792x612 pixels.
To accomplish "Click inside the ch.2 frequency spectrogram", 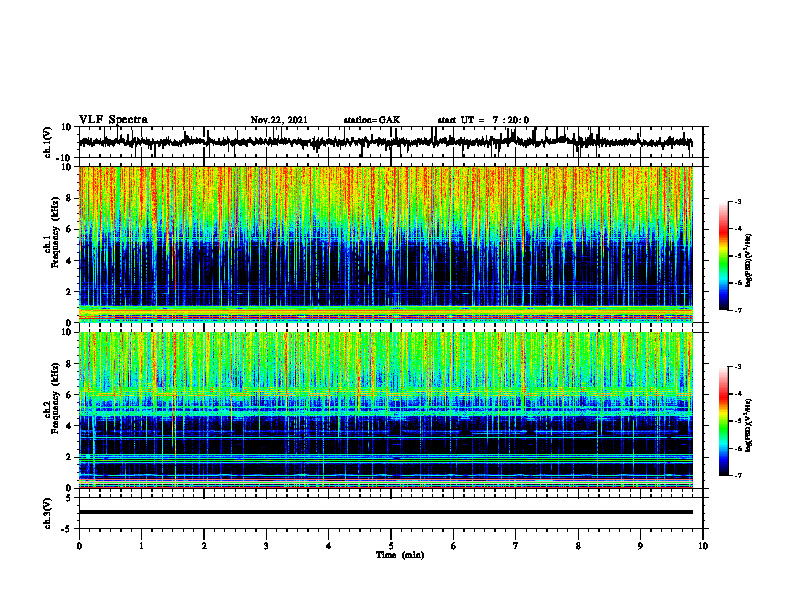I will pyautogui.click(x=386, y=410).
